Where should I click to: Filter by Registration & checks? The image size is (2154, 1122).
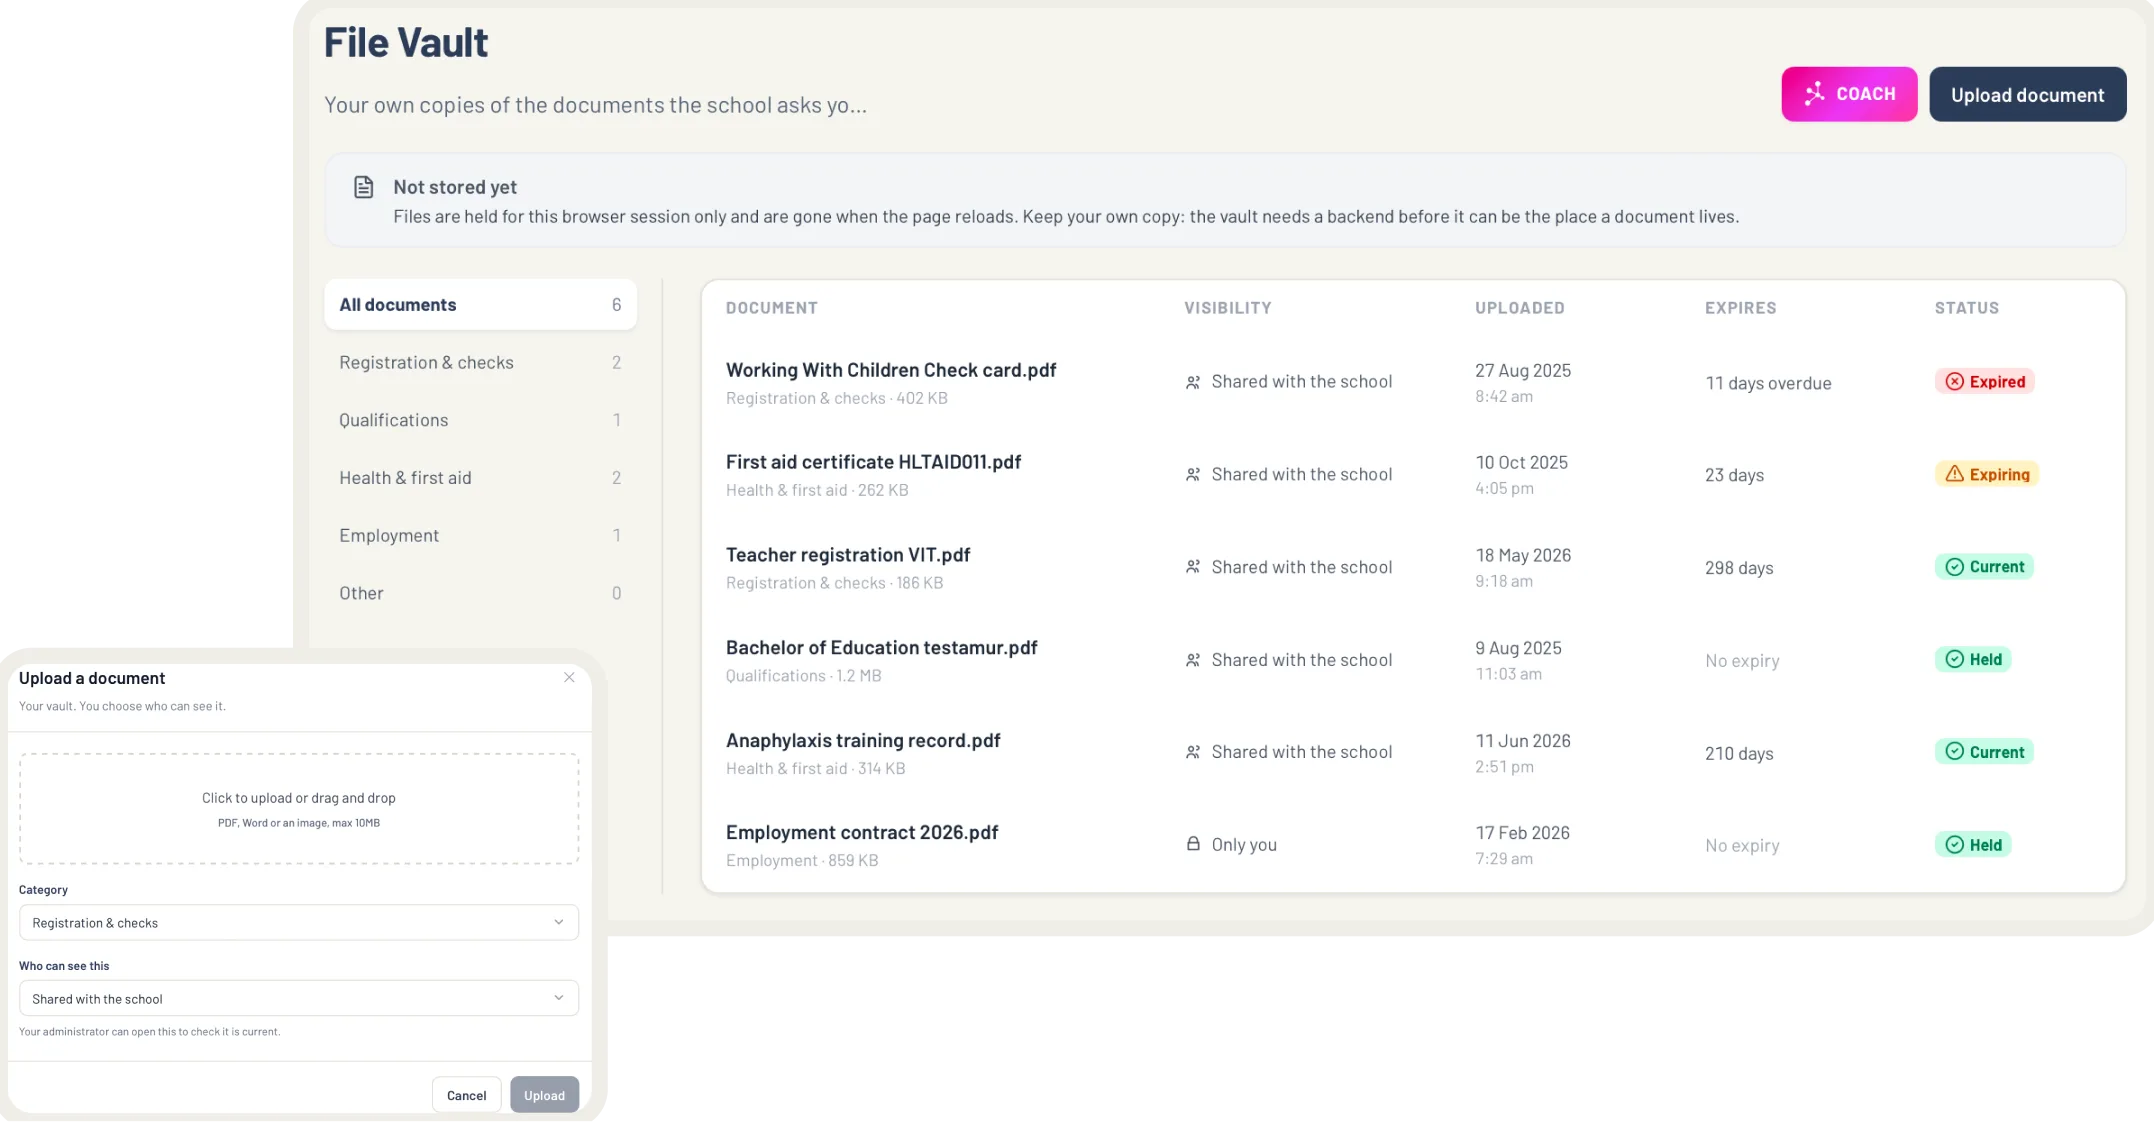coord(480,362)
